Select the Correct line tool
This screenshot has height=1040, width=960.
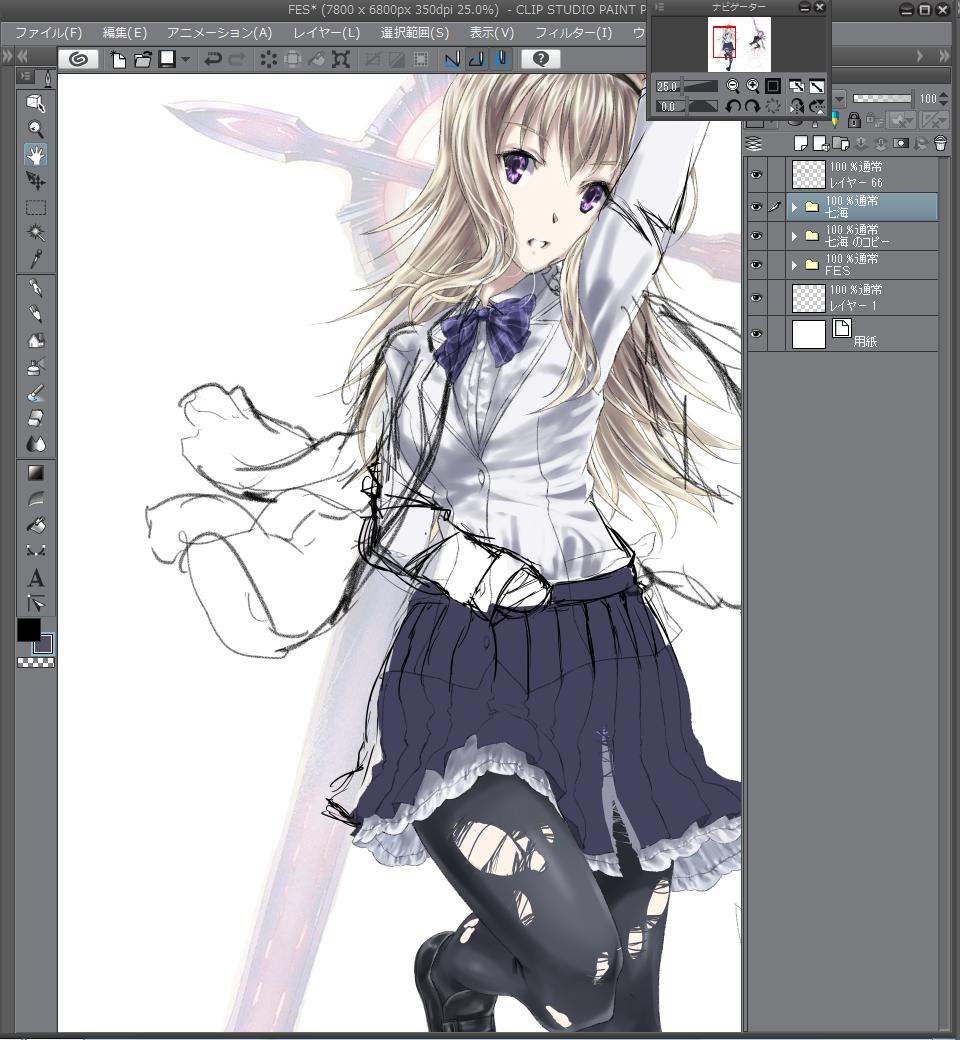coord(36,551)
